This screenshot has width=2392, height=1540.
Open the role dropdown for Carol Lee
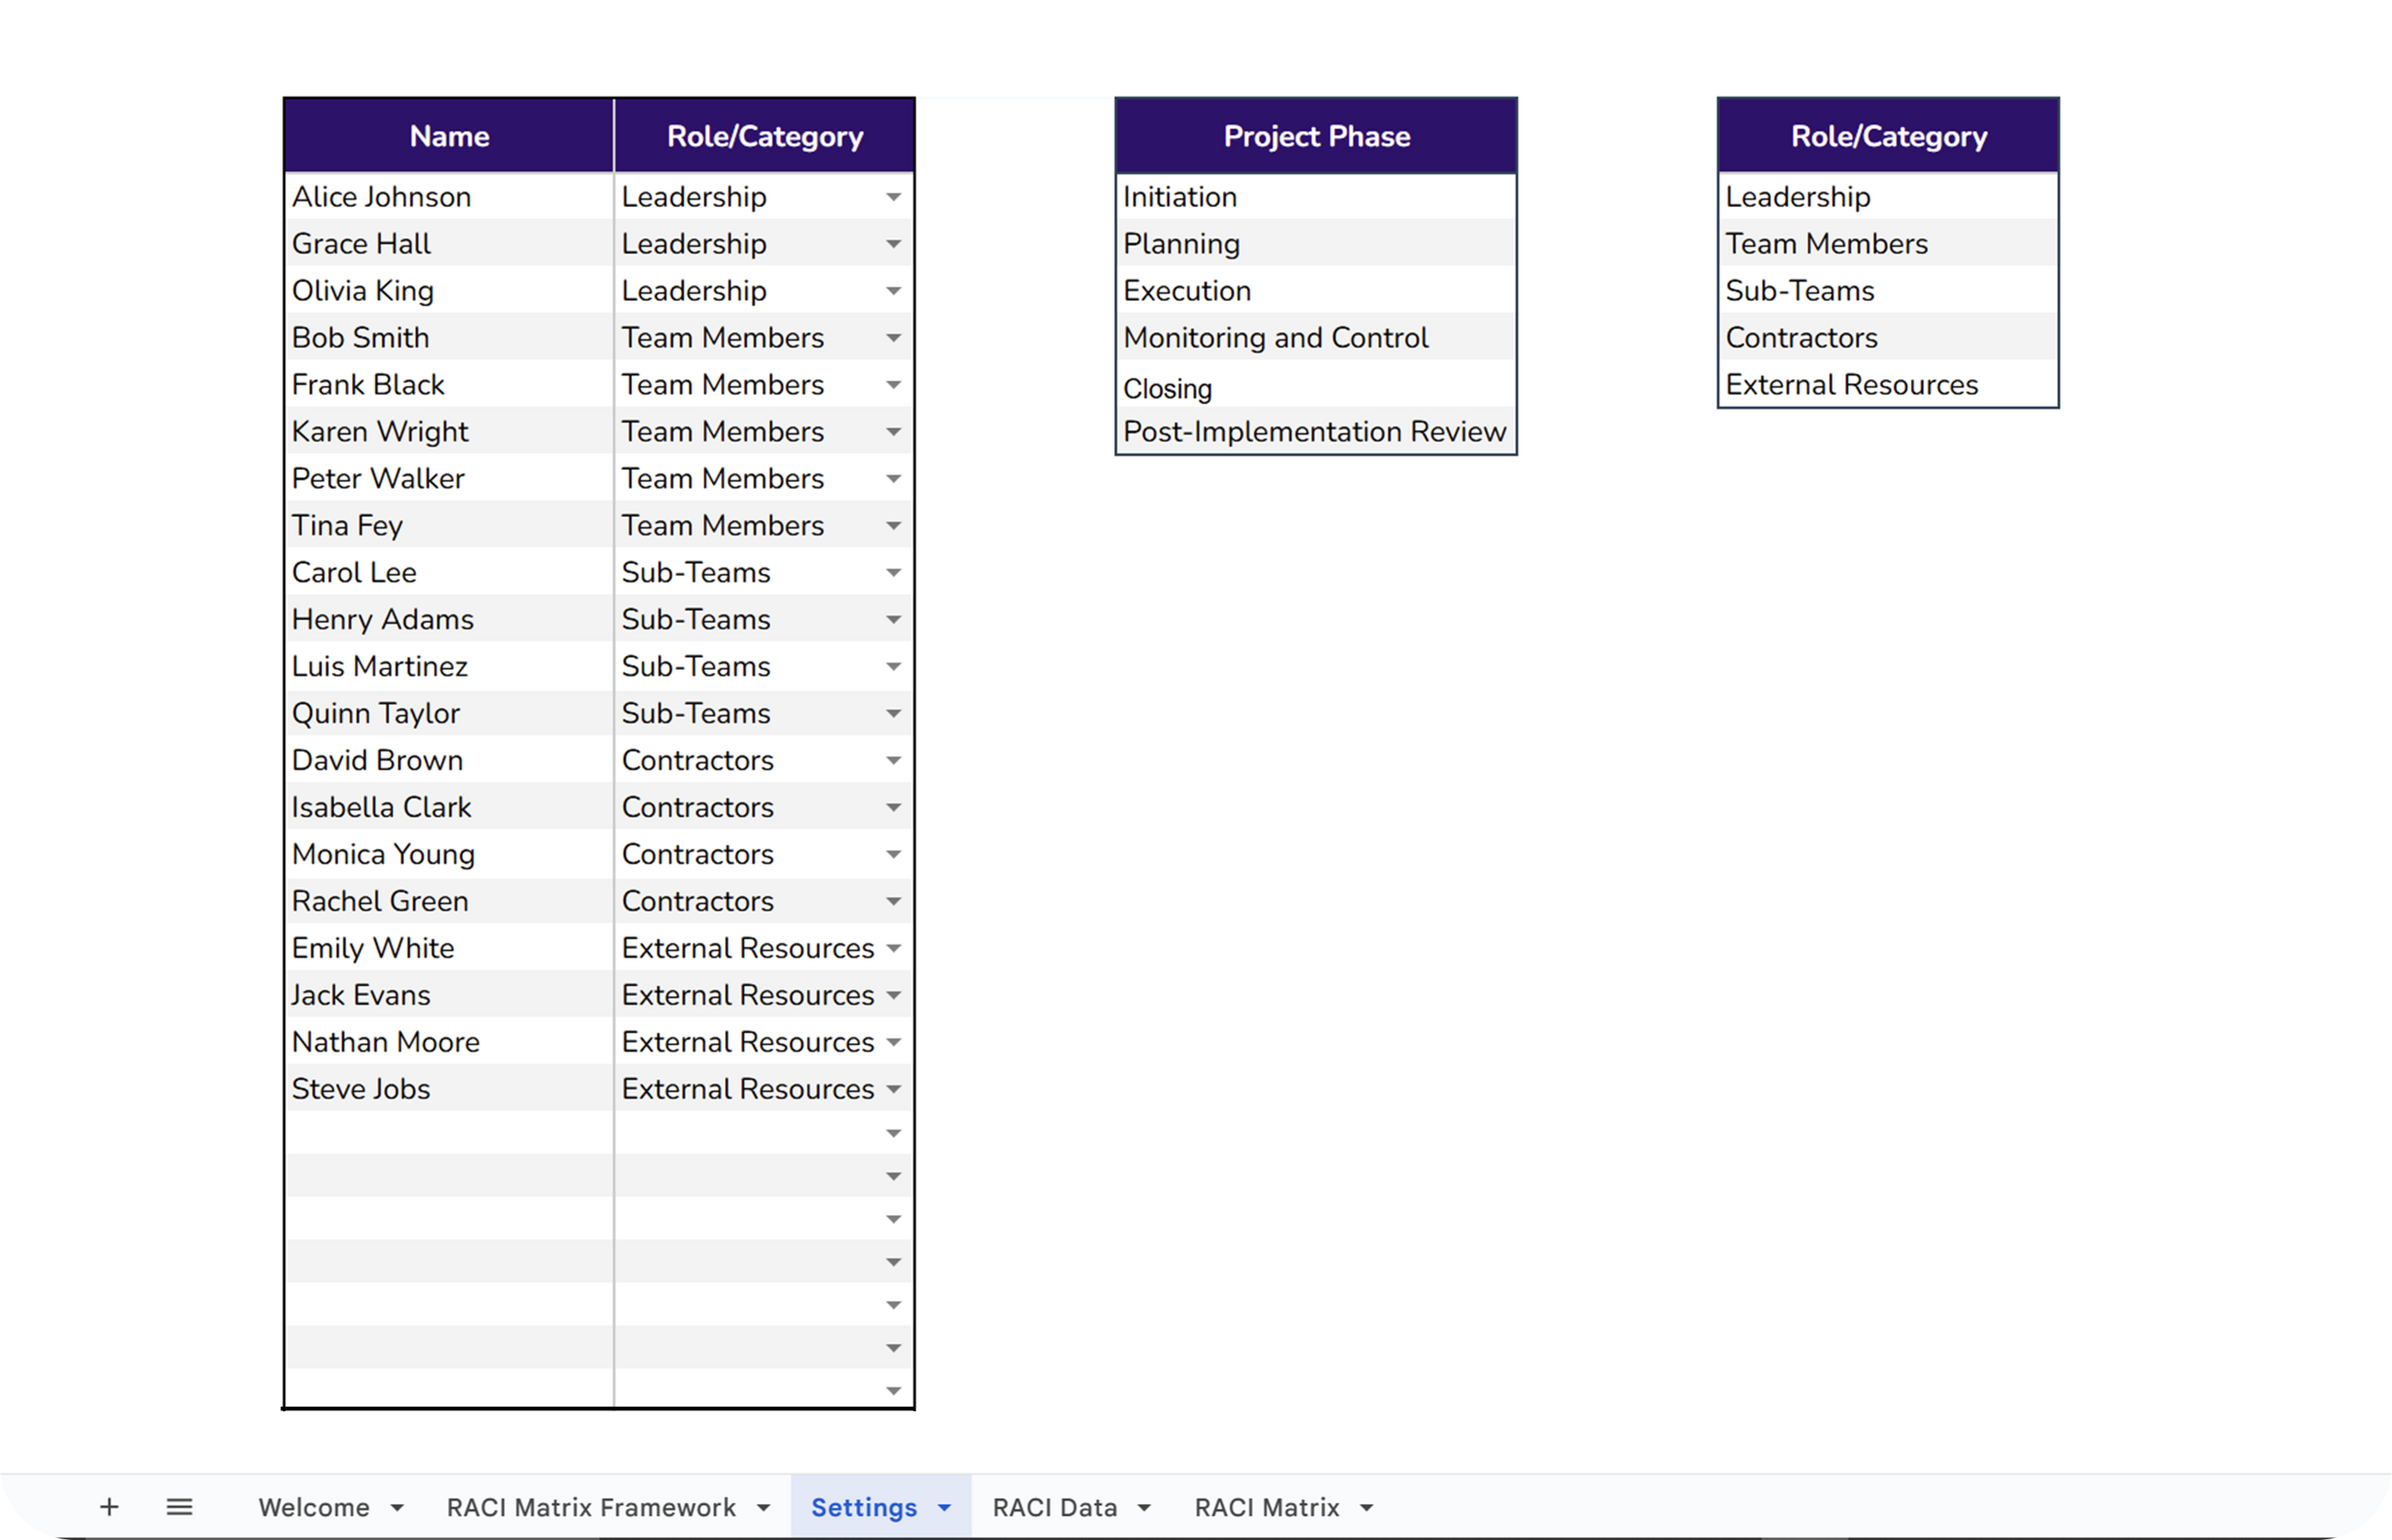pos(893,573)
